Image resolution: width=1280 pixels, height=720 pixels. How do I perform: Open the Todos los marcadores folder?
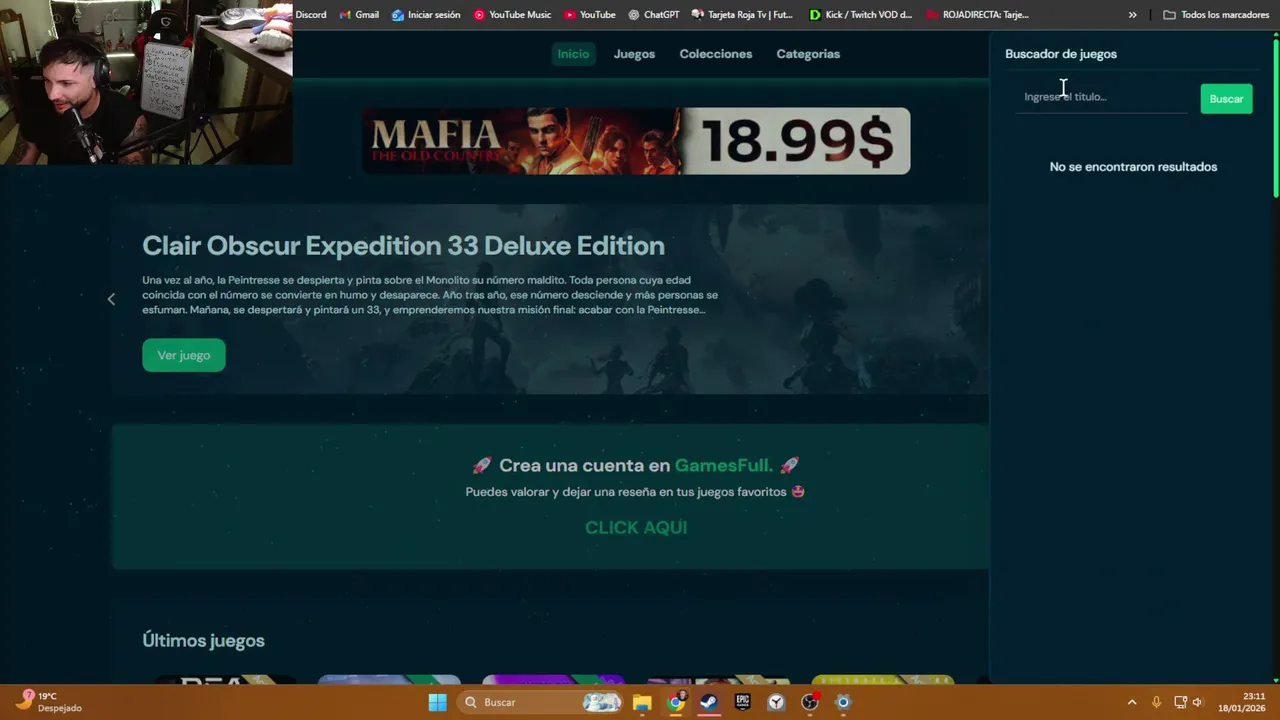tap(1216, 15)
